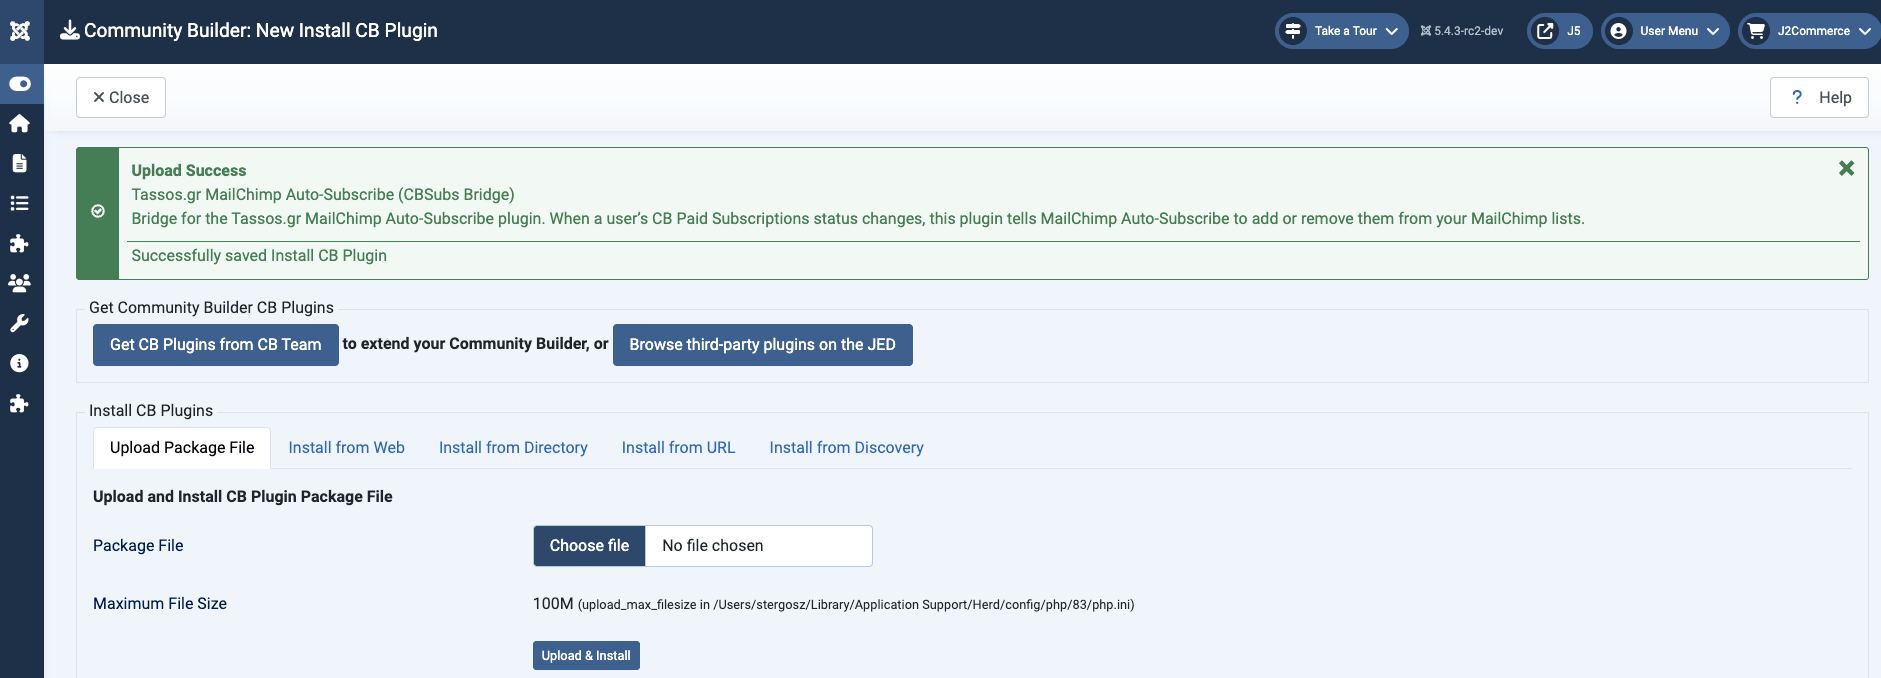Dismiss the Upload Success alert
Screen dimensions: 1881x678
tap(1846, 168)
